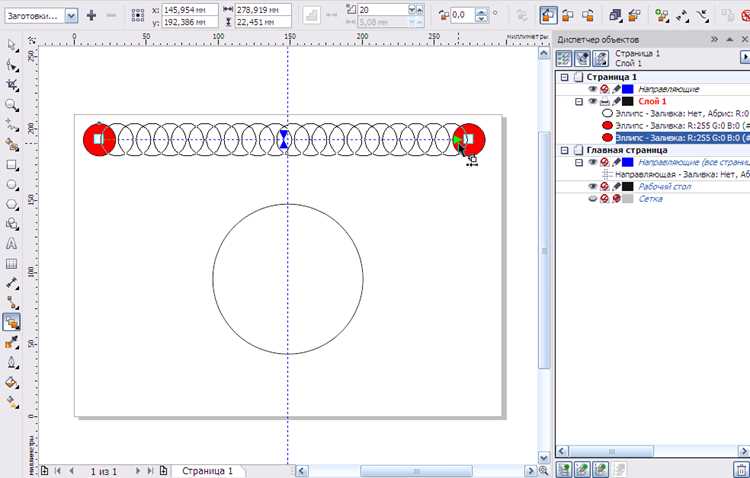This screenshot has width=750, height=478.
Task: Select the Table tool
Action: [11, 264]
